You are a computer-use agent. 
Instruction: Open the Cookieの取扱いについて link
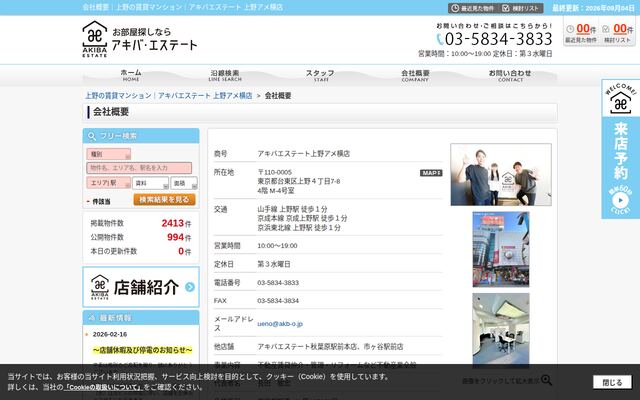click(x=103, y=387)
